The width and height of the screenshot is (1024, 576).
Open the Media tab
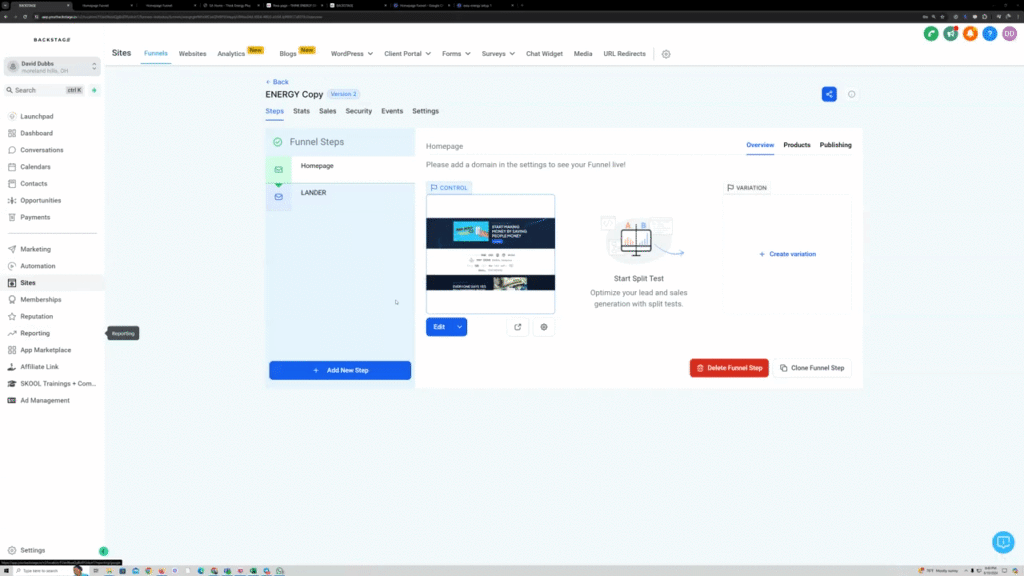583,54
